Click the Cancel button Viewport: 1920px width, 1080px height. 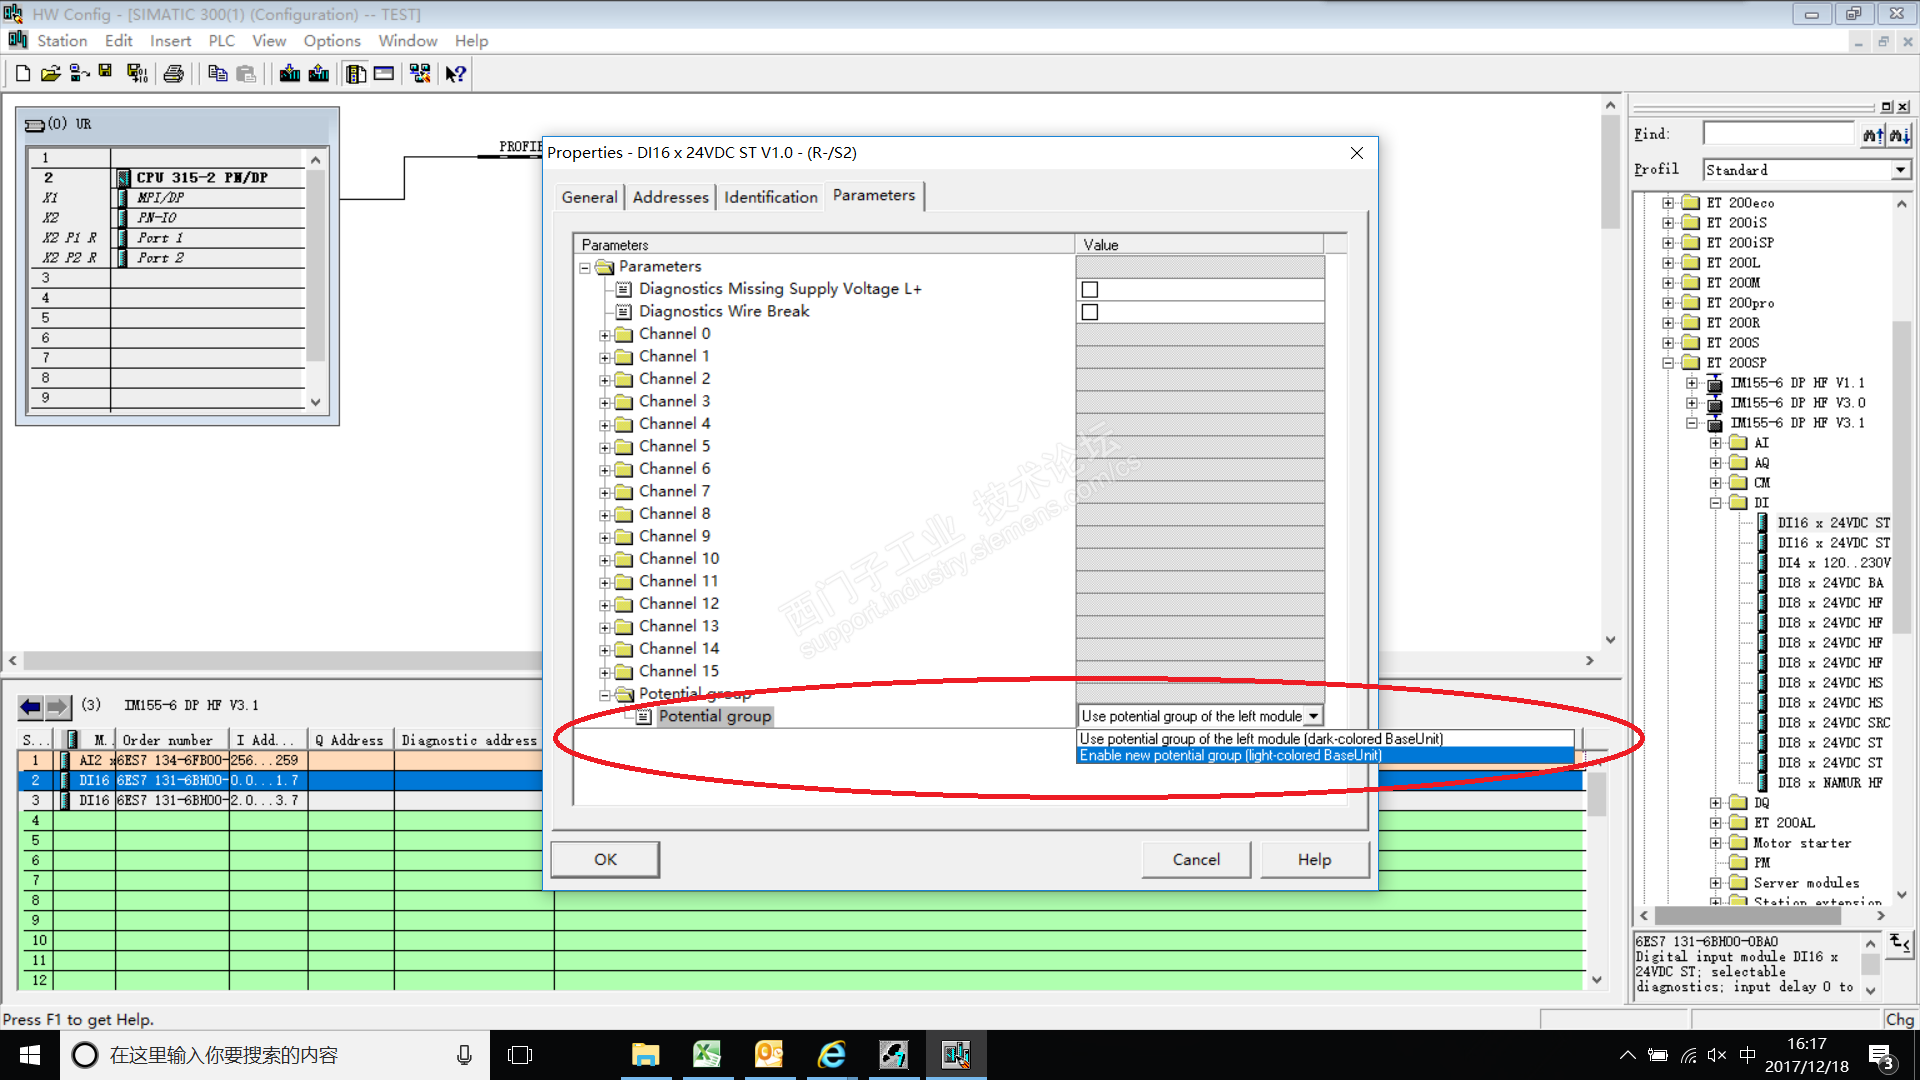click(x=1195, y=859)
